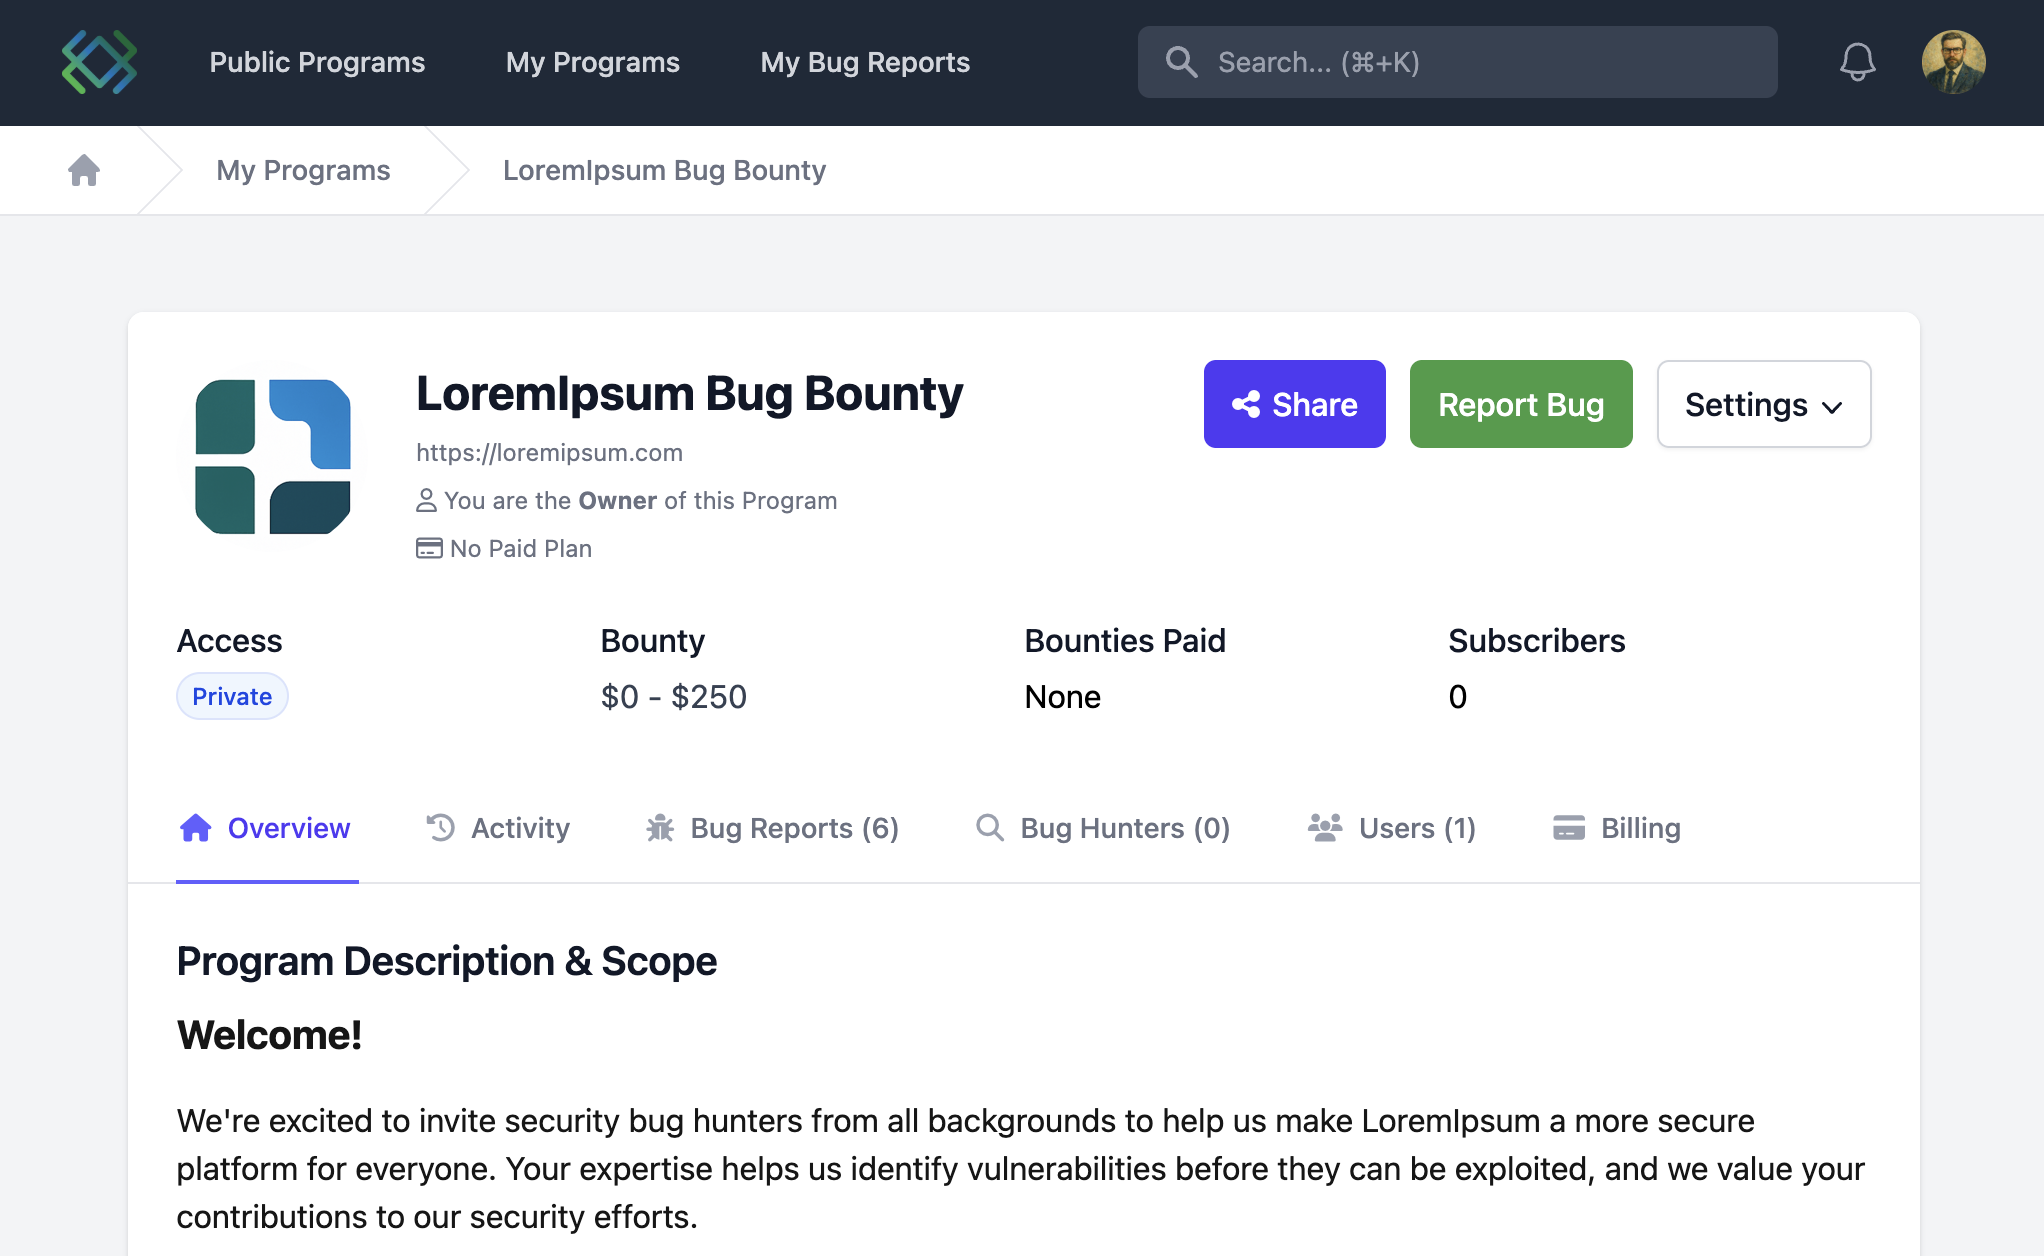Screen dimensions: 2044x1256
Task: Navigate to My Bug Reports
Action: click(x=865, y=62)
